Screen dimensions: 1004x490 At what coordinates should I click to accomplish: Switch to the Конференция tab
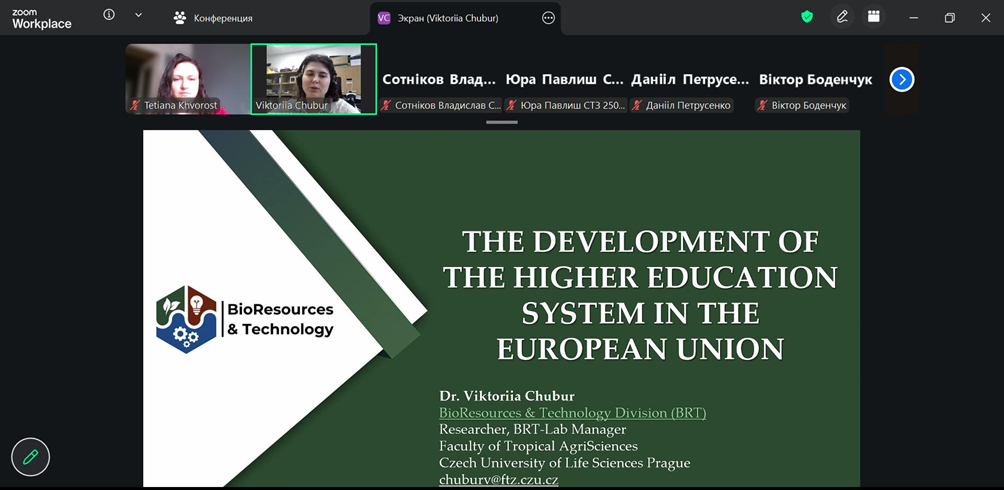click(212, 18)
